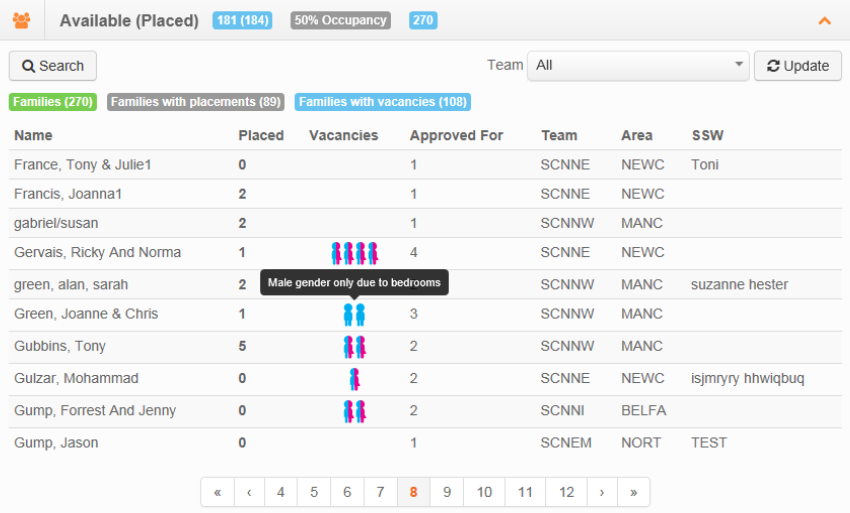
Task: Click the Update button
Action: point(797,66)
